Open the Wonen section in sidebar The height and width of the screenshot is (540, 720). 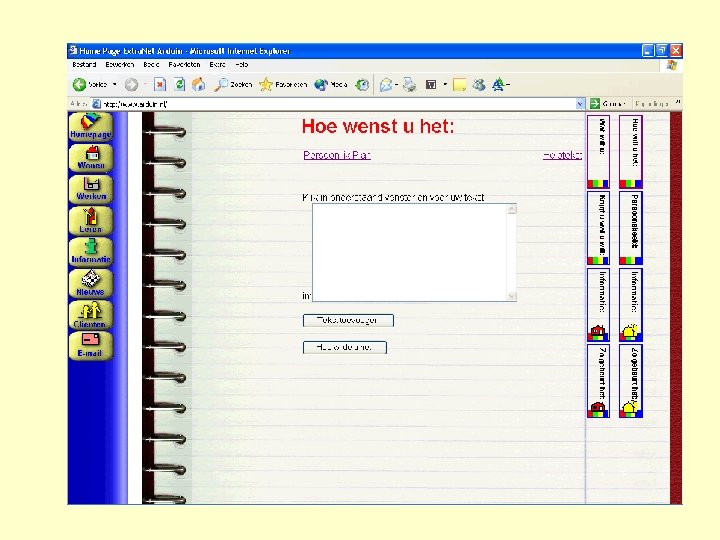click(x=90, y=158)
